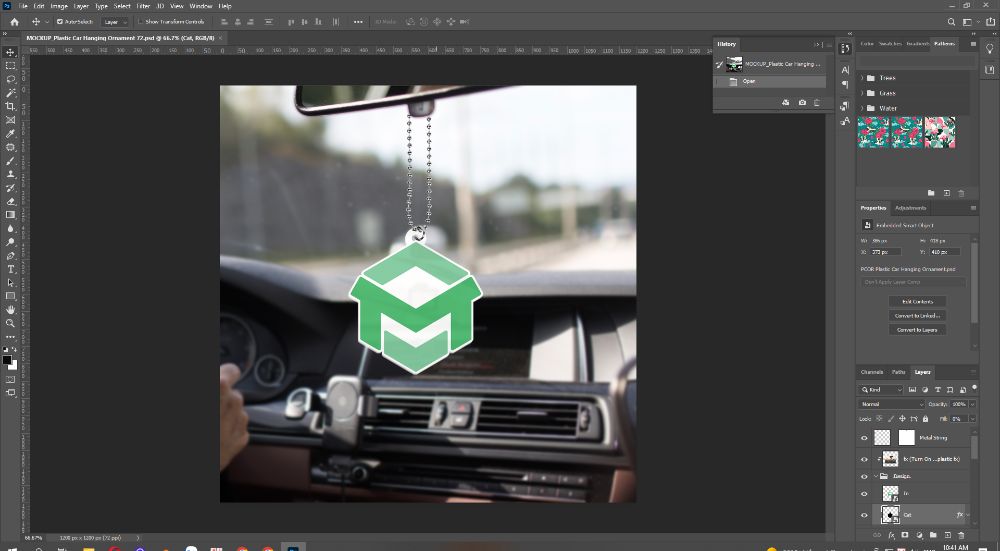This screenshot has height=551, width=1000.
Task: Click the Convert to Linked button
Action: [917, 316]
